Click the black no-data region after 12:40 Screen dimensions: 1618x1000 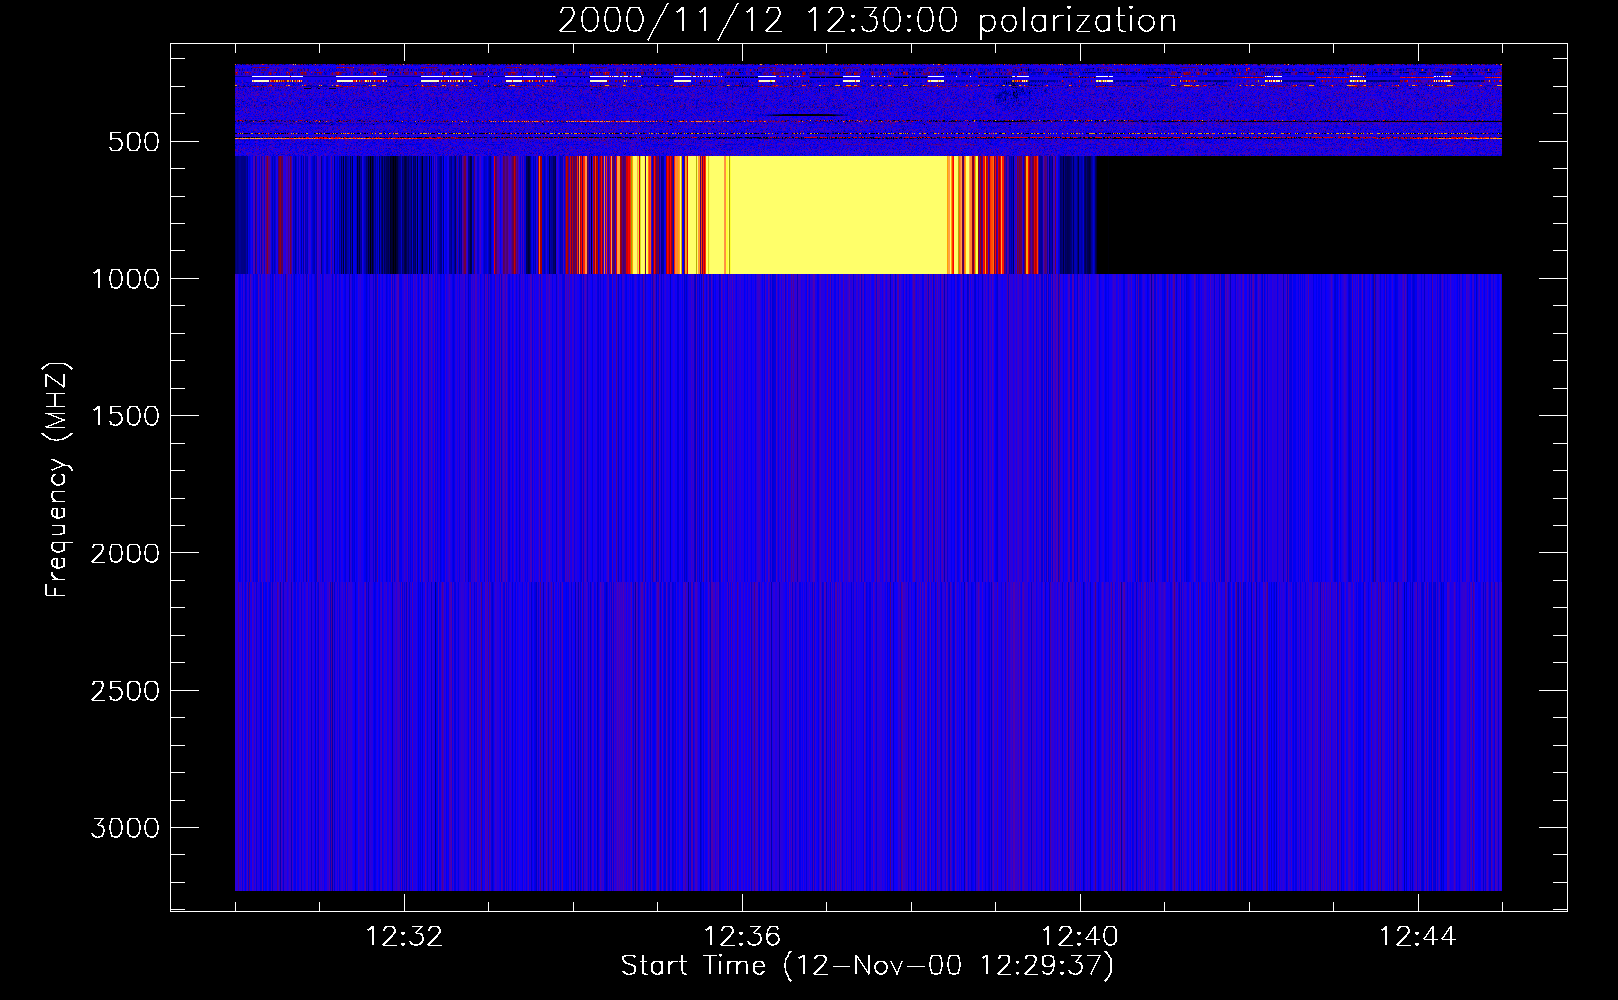tap(1299, 214)
